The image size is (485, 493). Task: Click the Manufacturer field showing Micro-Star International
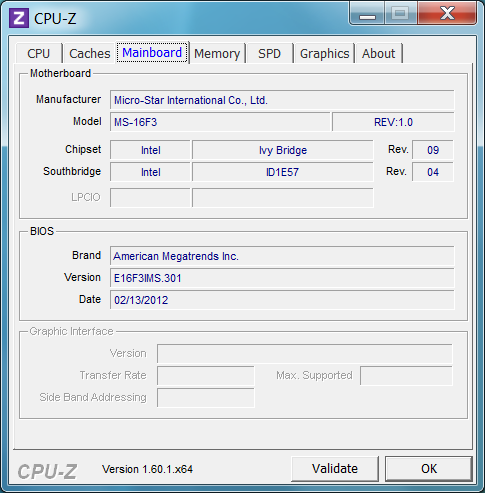click(x=282, y=100)
